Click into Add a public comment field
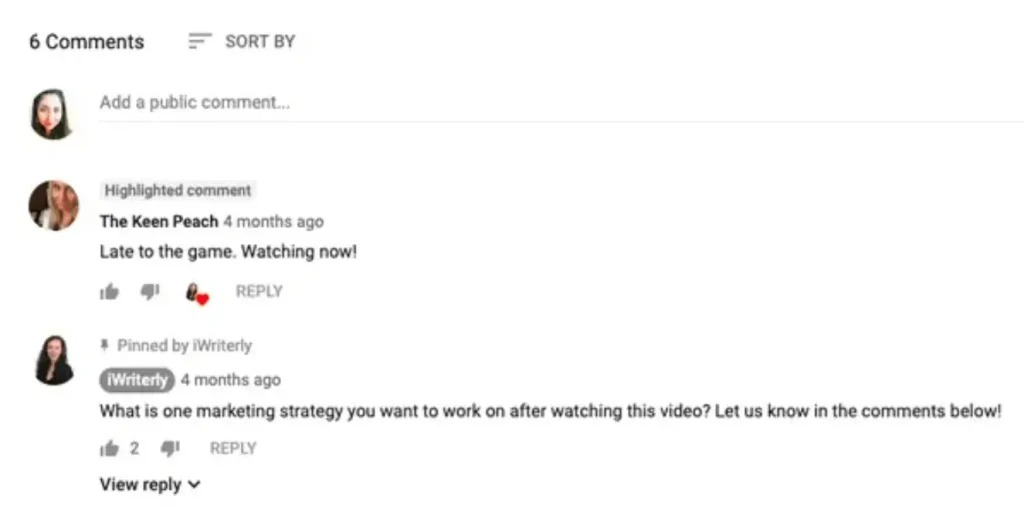Screen dimensions: 1024x513 562,103
